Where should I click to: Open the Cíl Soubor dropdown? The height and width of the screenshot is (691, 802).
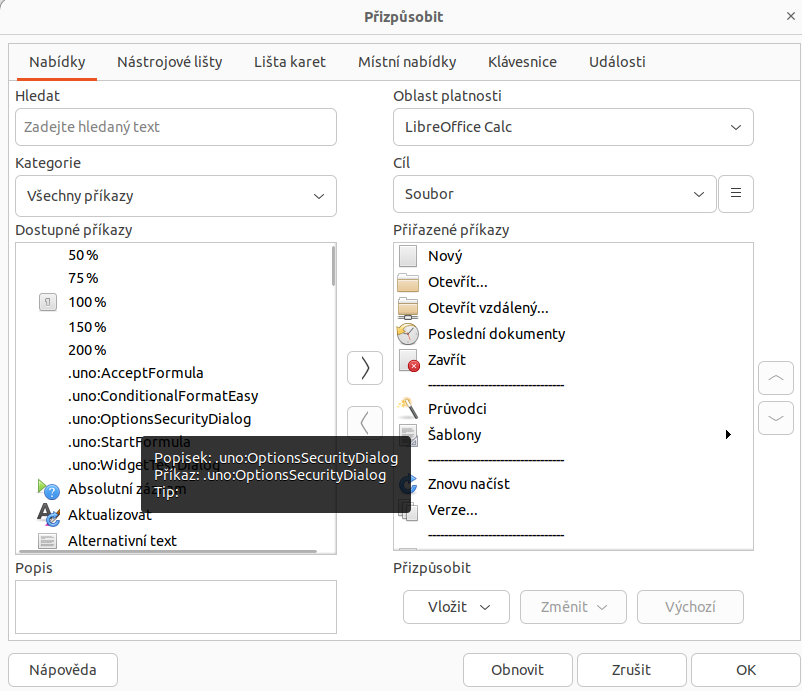tap(554, 194)
